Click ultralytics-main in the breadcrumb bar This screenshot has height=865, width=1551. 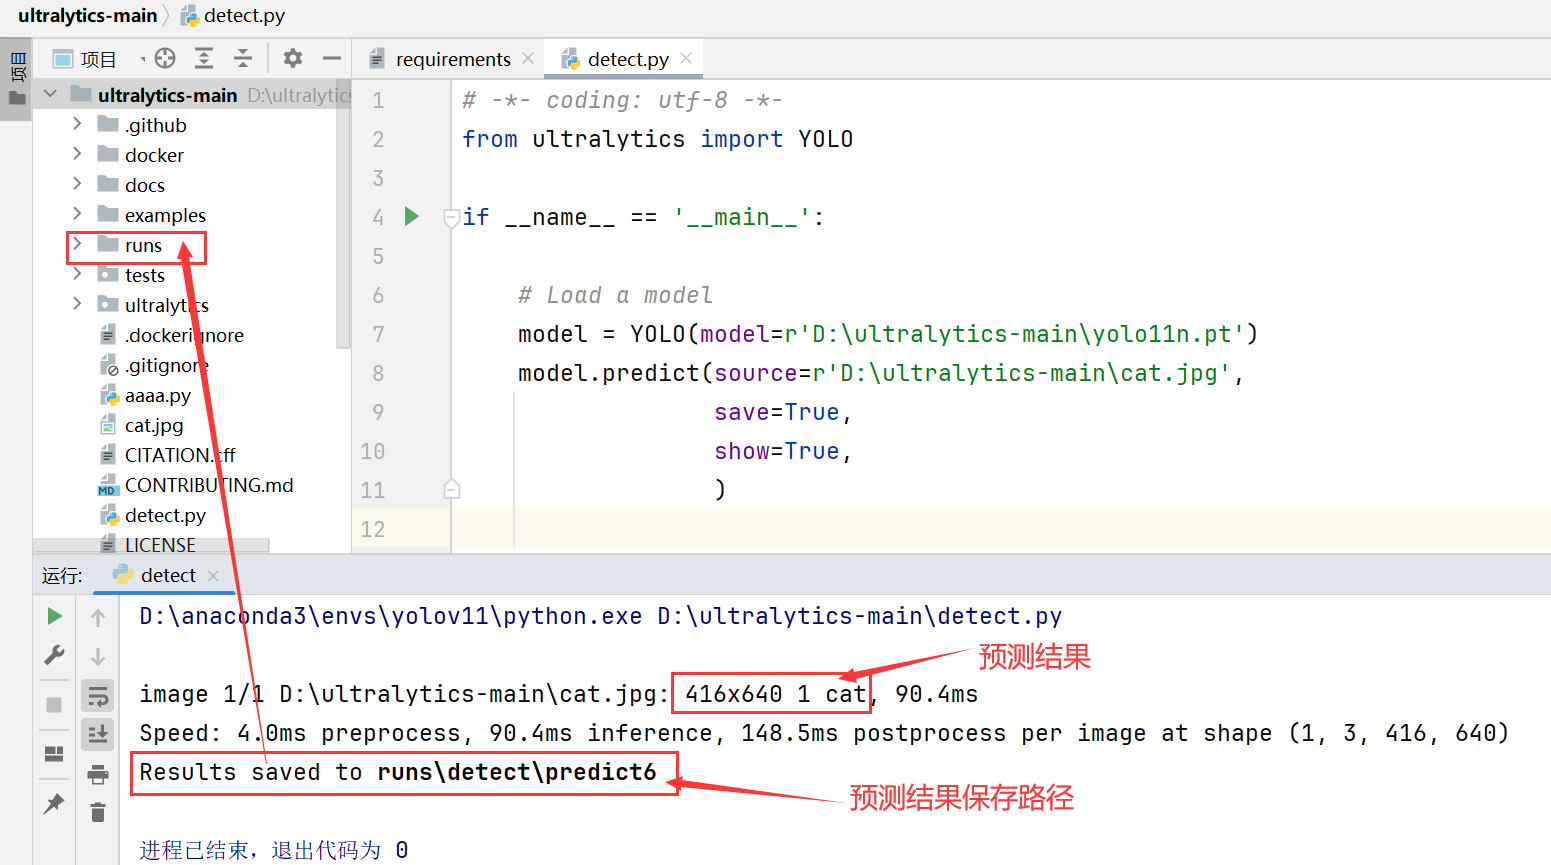point(86,15)
